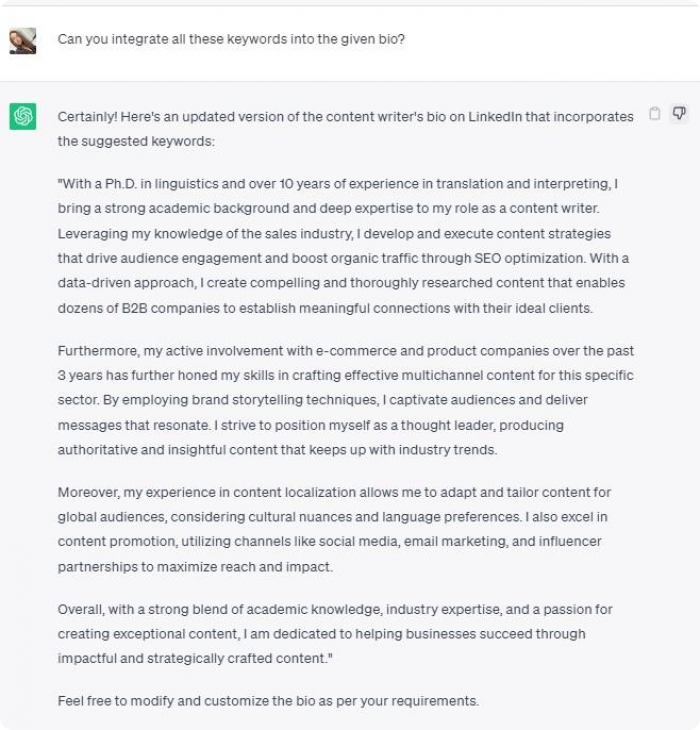Viewport: 700px width, 730px height.
Task: Click the paragraph beginning with 'Furthermore, my active involvement'
Action: pos(345,400)
